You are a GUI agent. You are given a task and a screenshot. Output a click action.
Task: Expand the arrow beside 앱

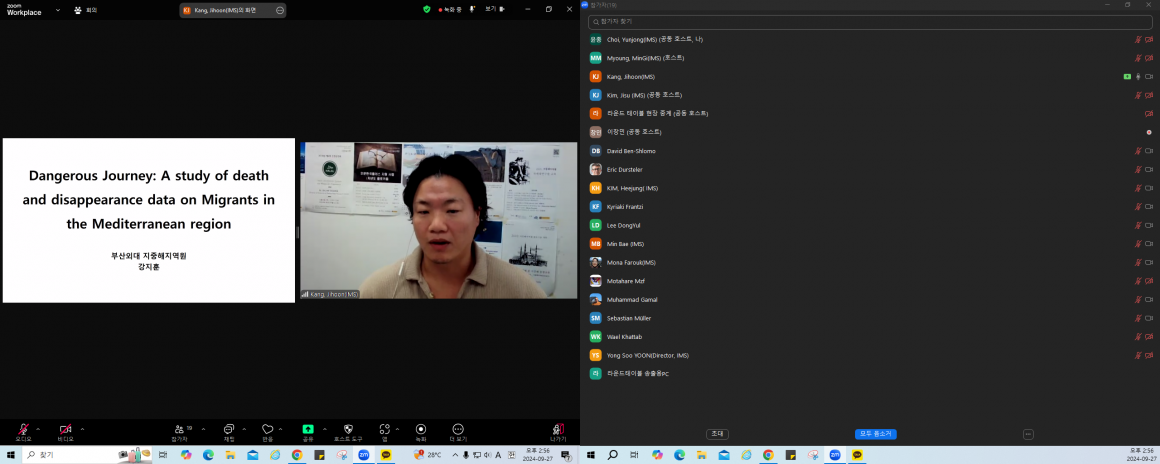pos(397,428)
